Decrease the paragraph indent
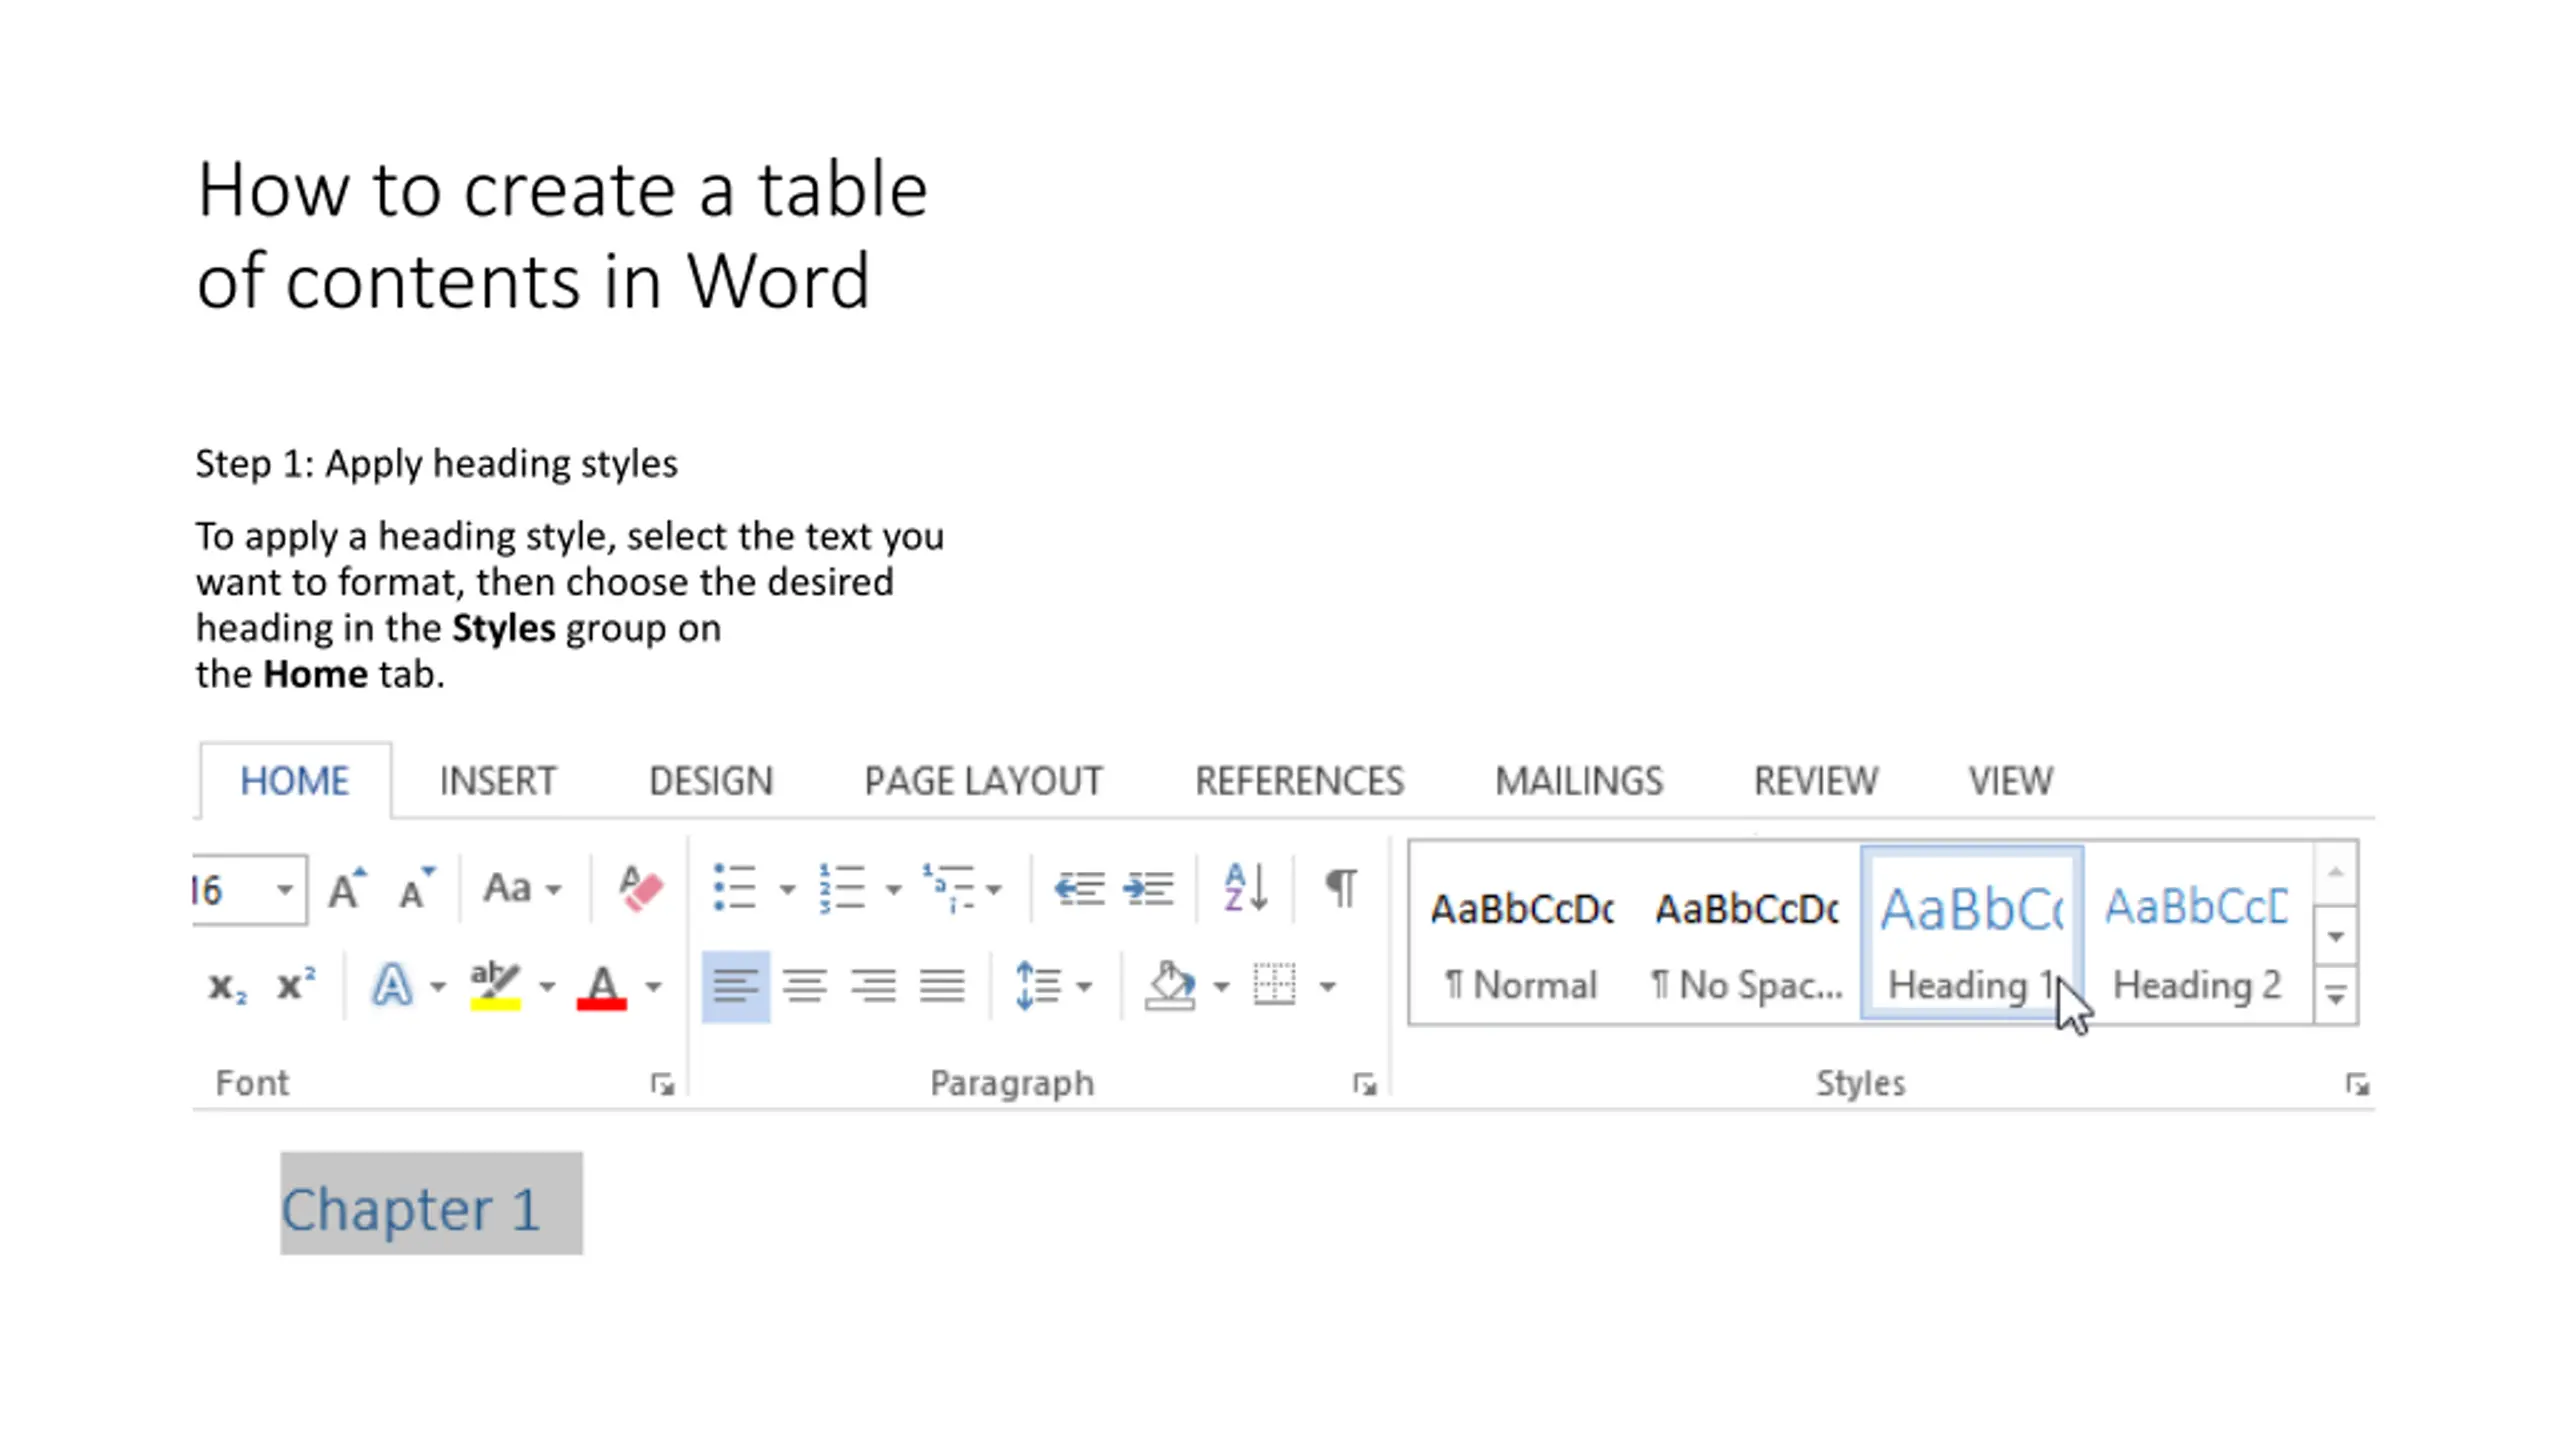 pyautogui.click(x=1079, y=888)
